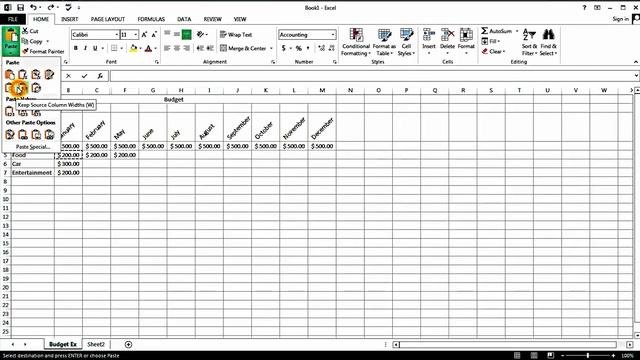Click Percent Style button
The image size is (640, 360).
(x=299, y=48)
